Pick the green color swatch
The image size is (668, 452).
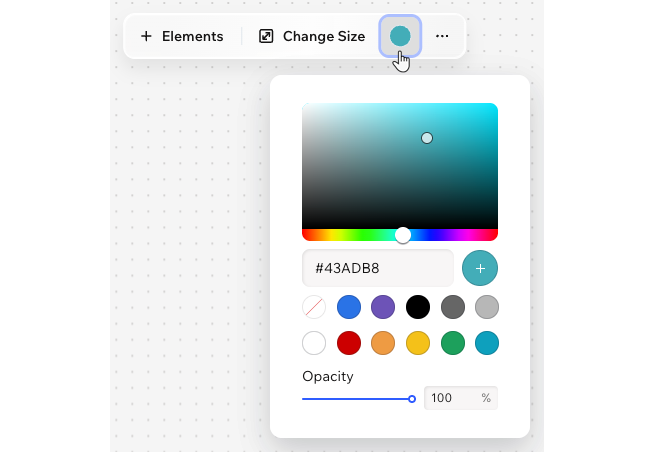452,343
